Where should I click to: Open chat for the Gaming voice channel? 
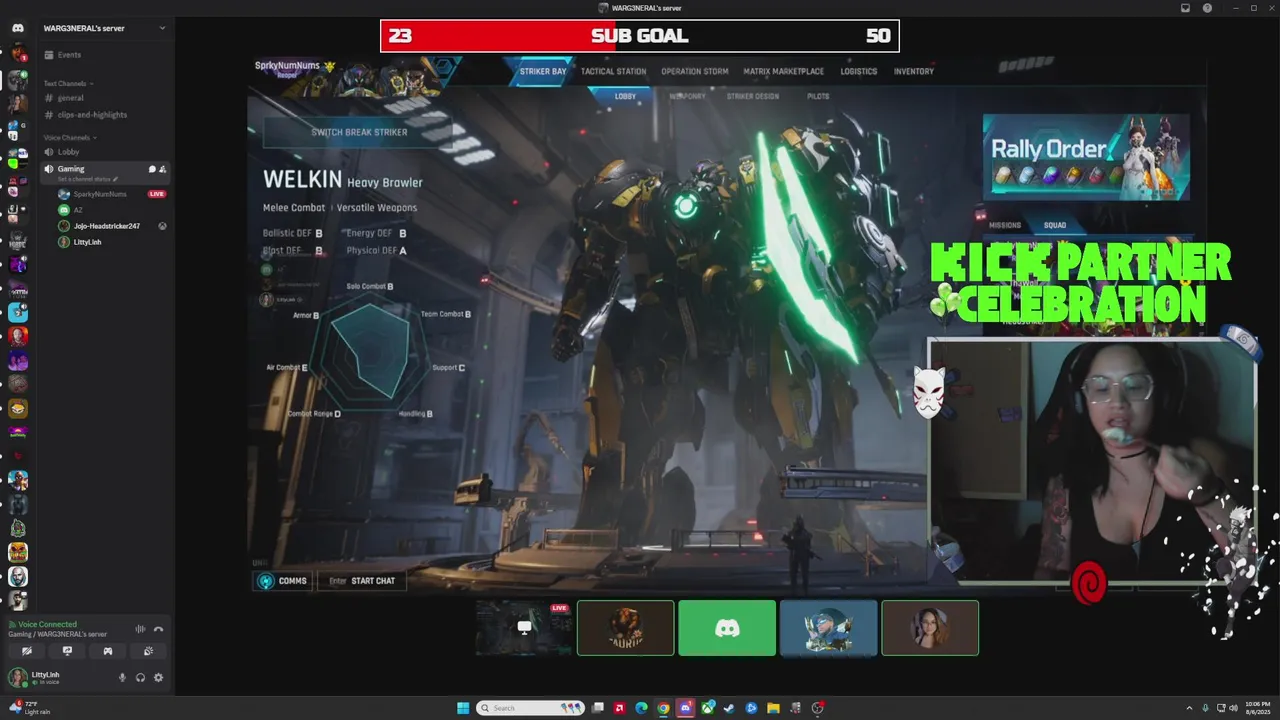coord(152,169)
